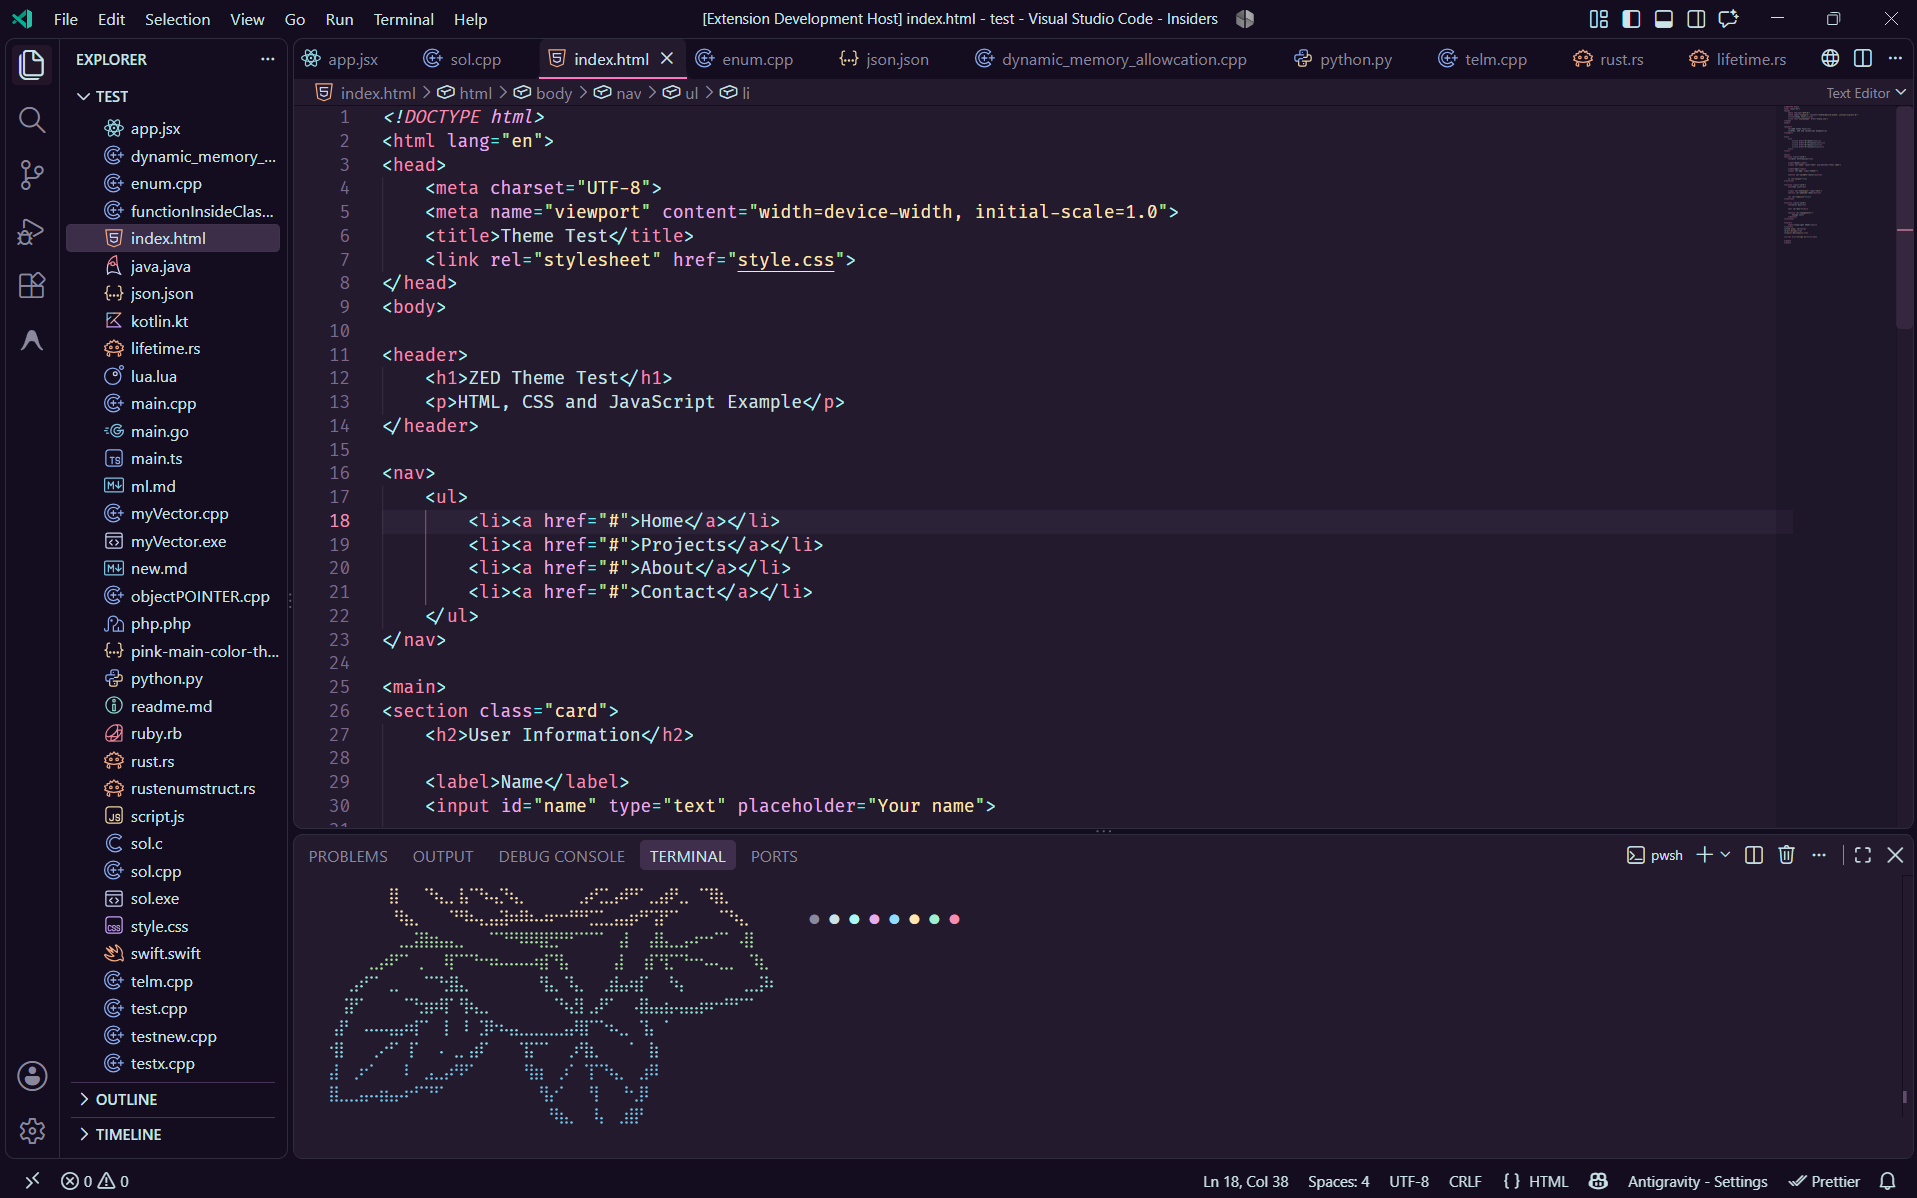Open the Manage gear menu
Image resolution: width=1917 pixels, height=1198 pixels.
(32, 1131)
